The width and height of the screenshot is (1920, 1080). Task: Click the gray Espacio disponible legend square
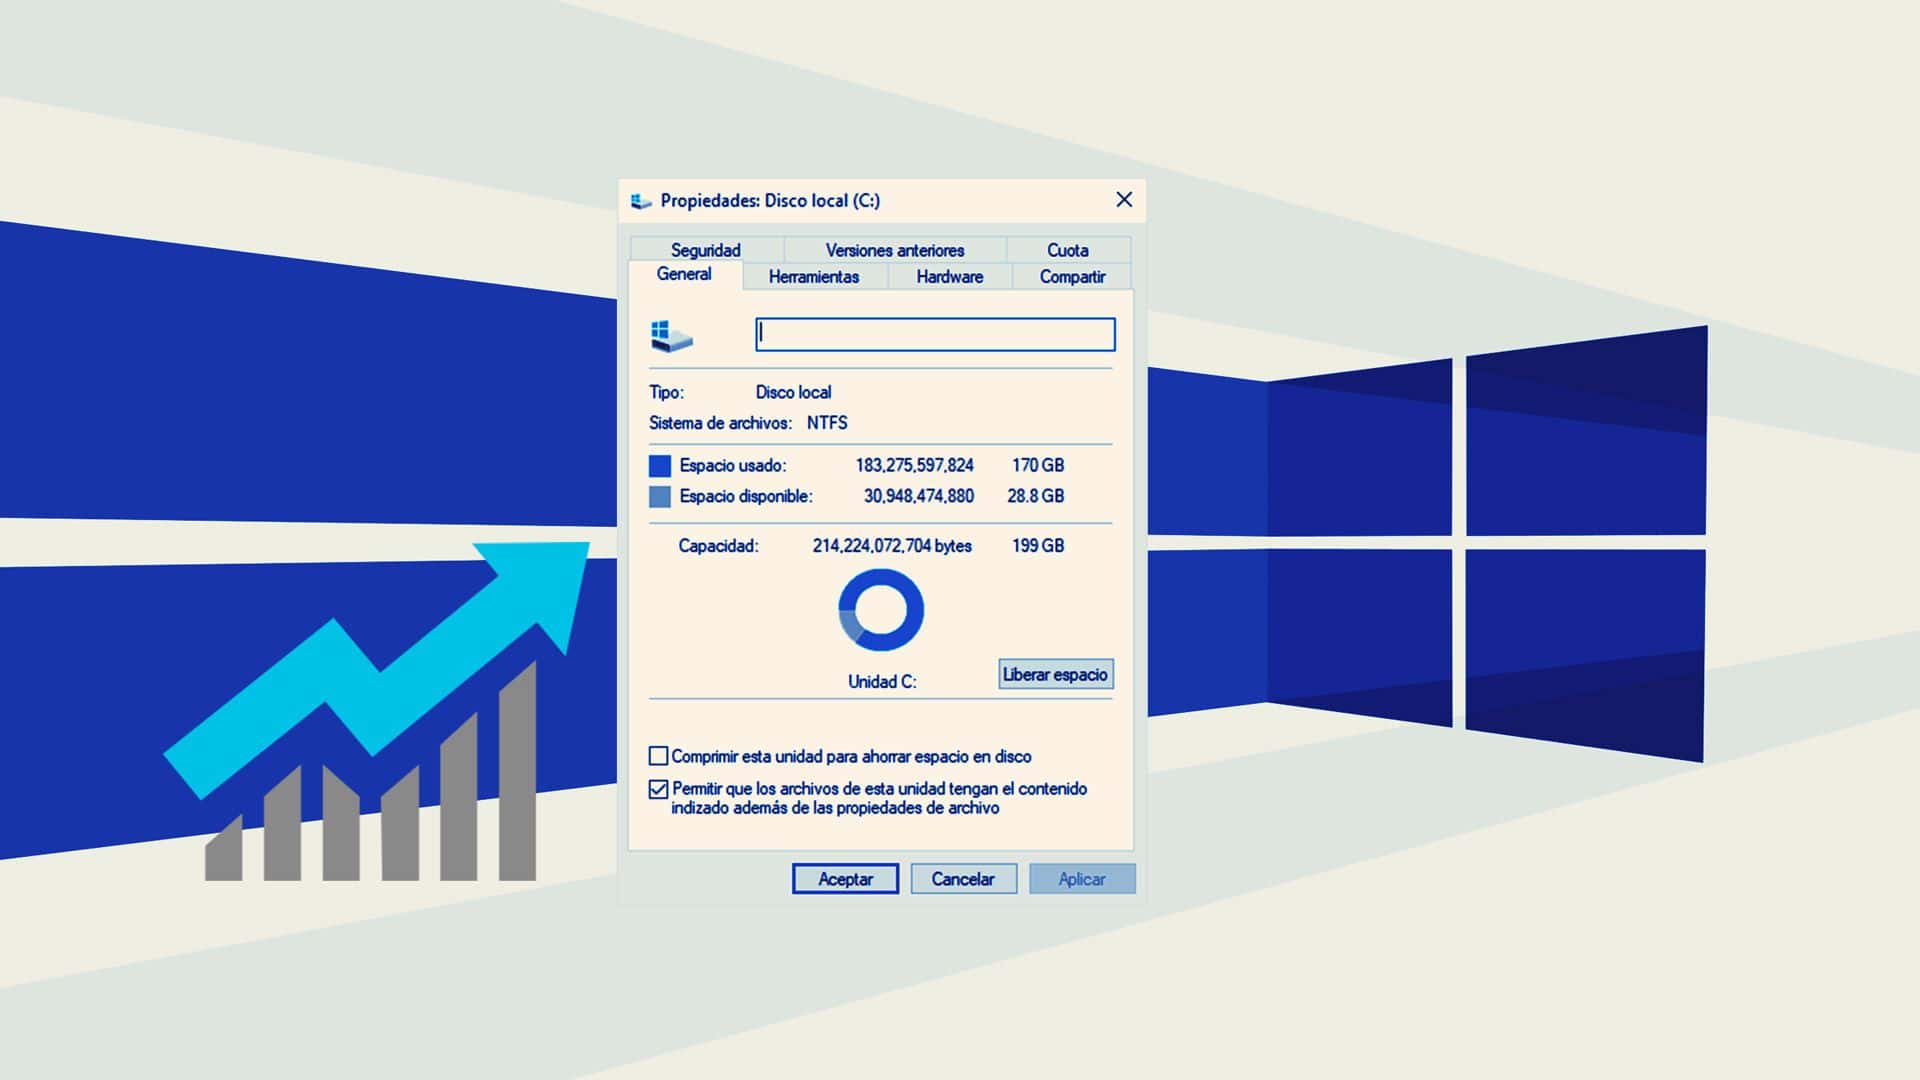(x=660, y=496)
